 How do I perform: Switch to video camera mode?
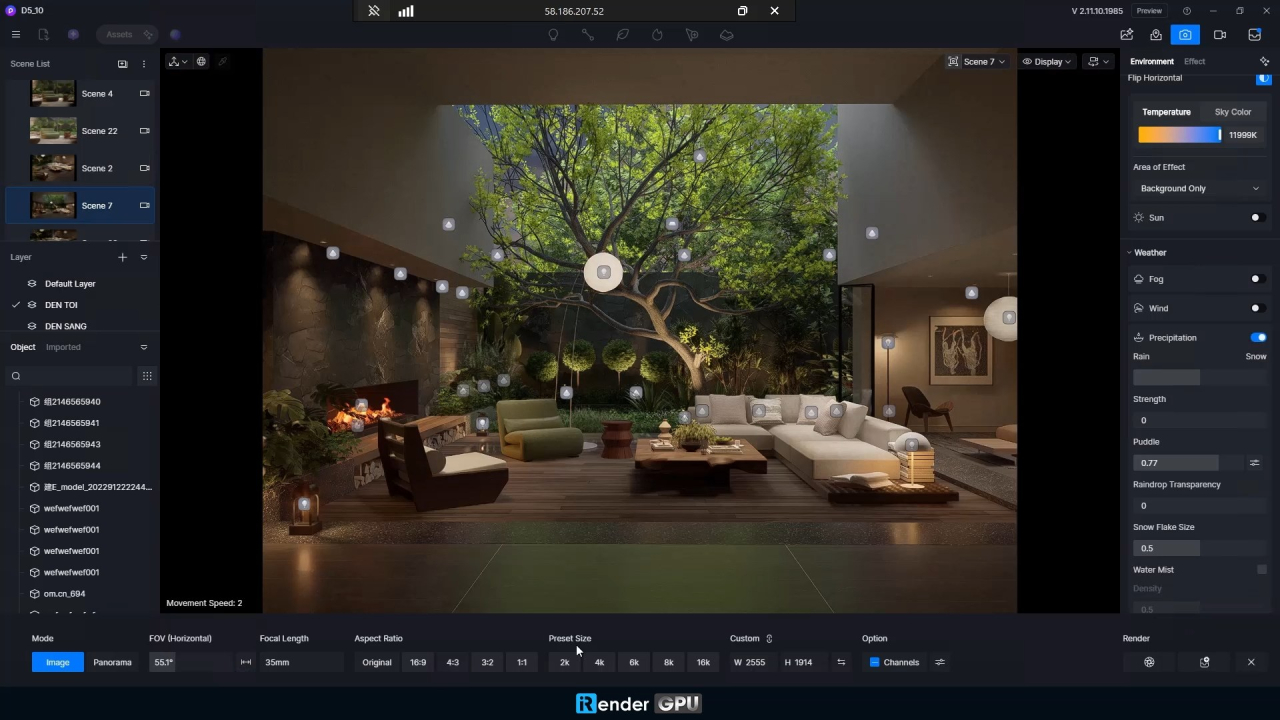tap(1220, 35)
